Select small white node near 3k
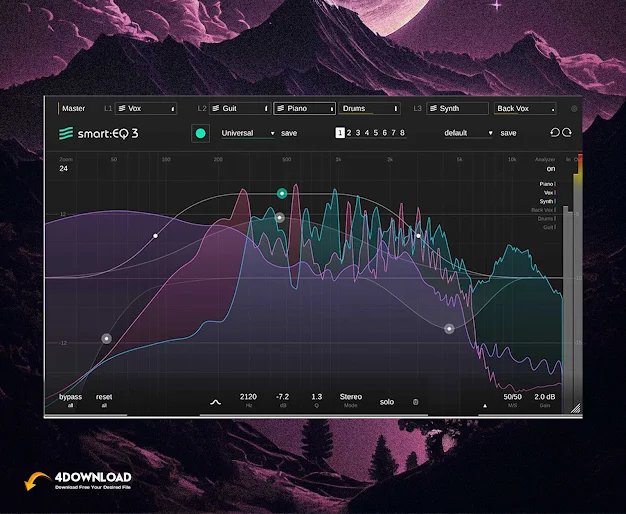The height and width of the screenshot is (514, 626). (x=418, y=236)
